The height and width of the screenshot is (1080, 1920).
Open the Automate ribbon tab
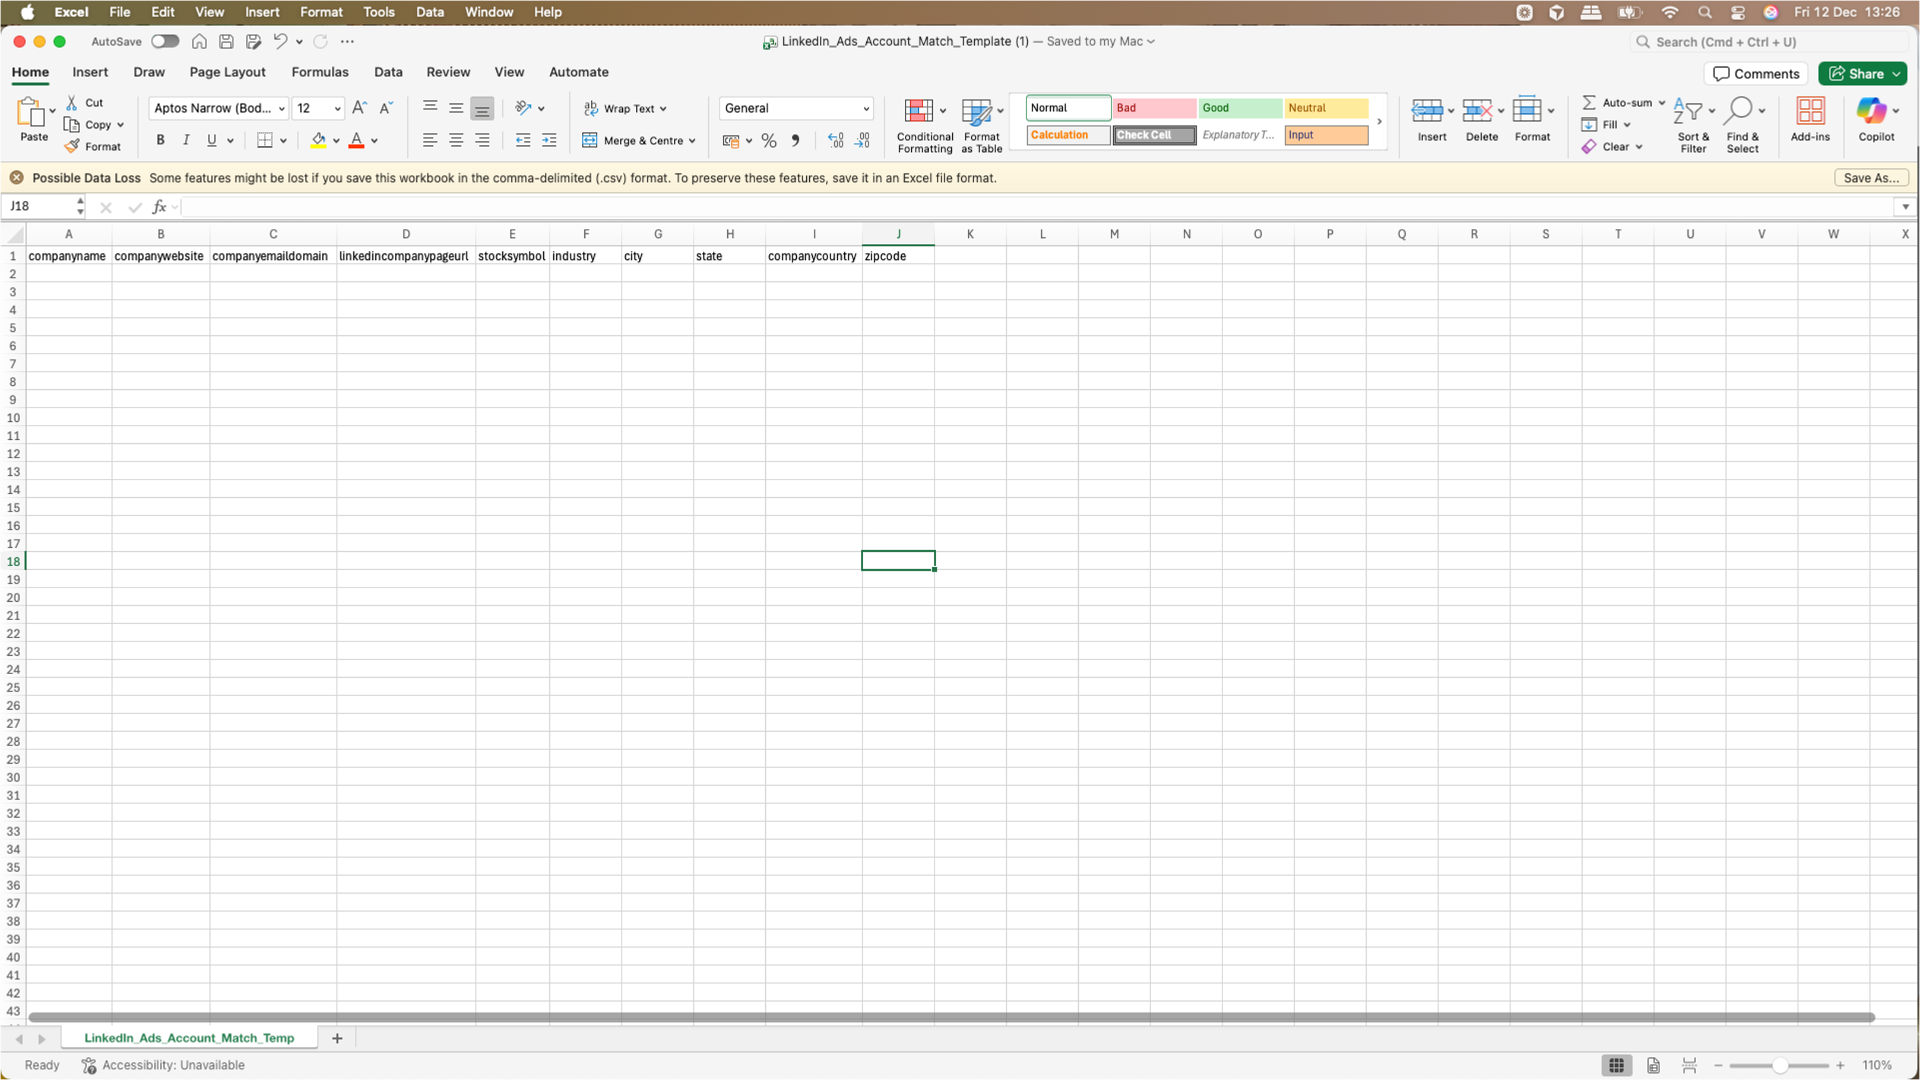click(x=578, y=72)
